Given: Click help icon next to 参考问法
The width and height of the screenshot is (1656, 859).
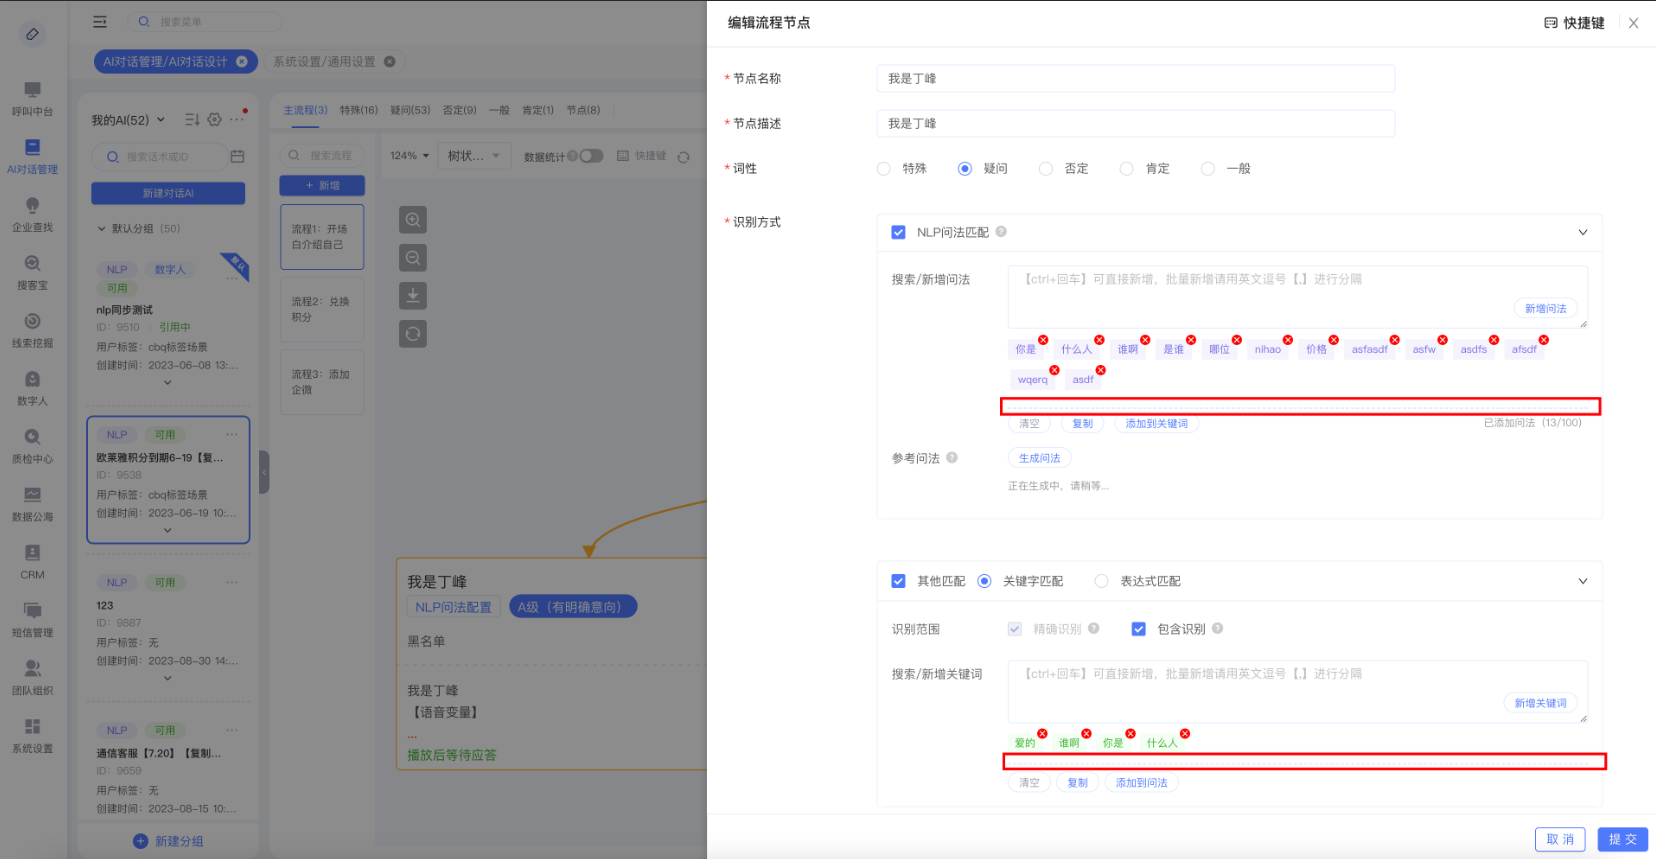Looking at the screenshot, I should (952, 458).
